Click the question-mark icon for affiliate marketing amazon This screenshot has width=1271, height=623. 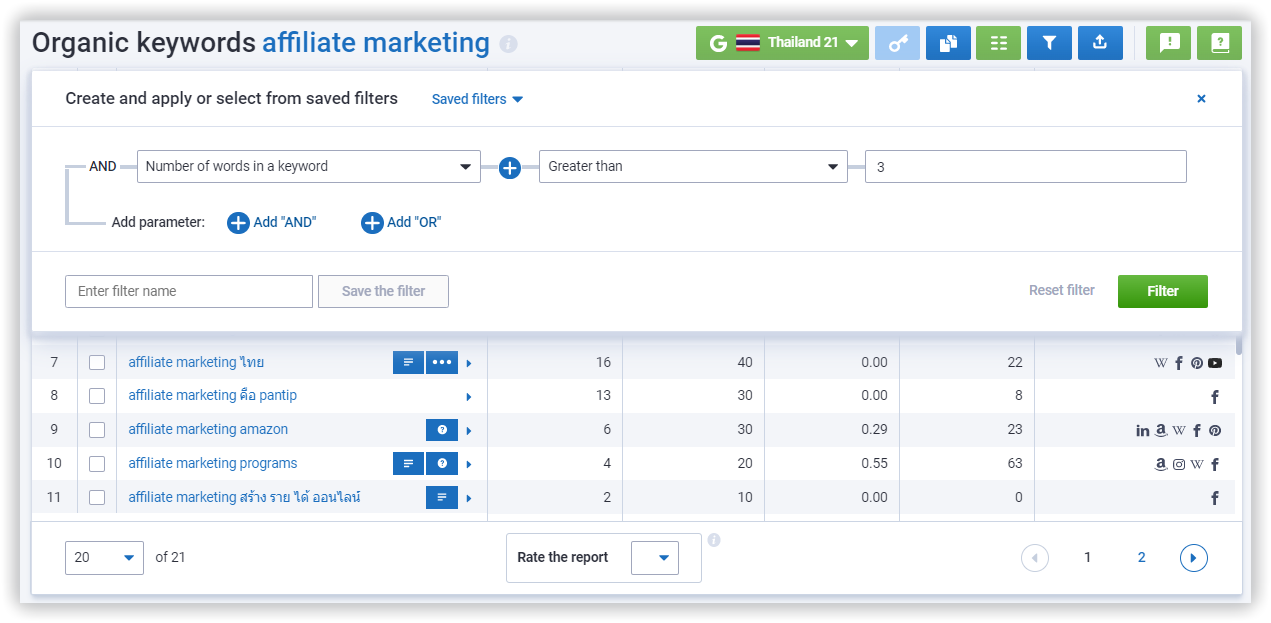(441, 430)
